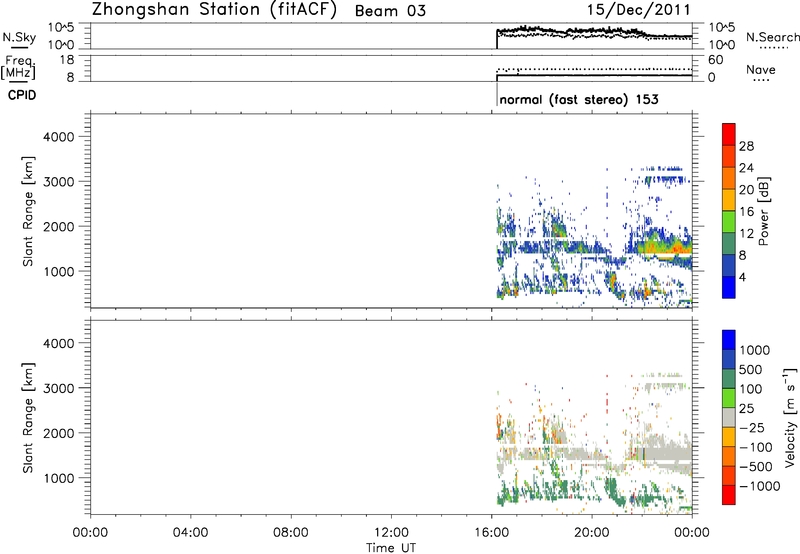Click the '16:00' time tick label

click(491, 533)
